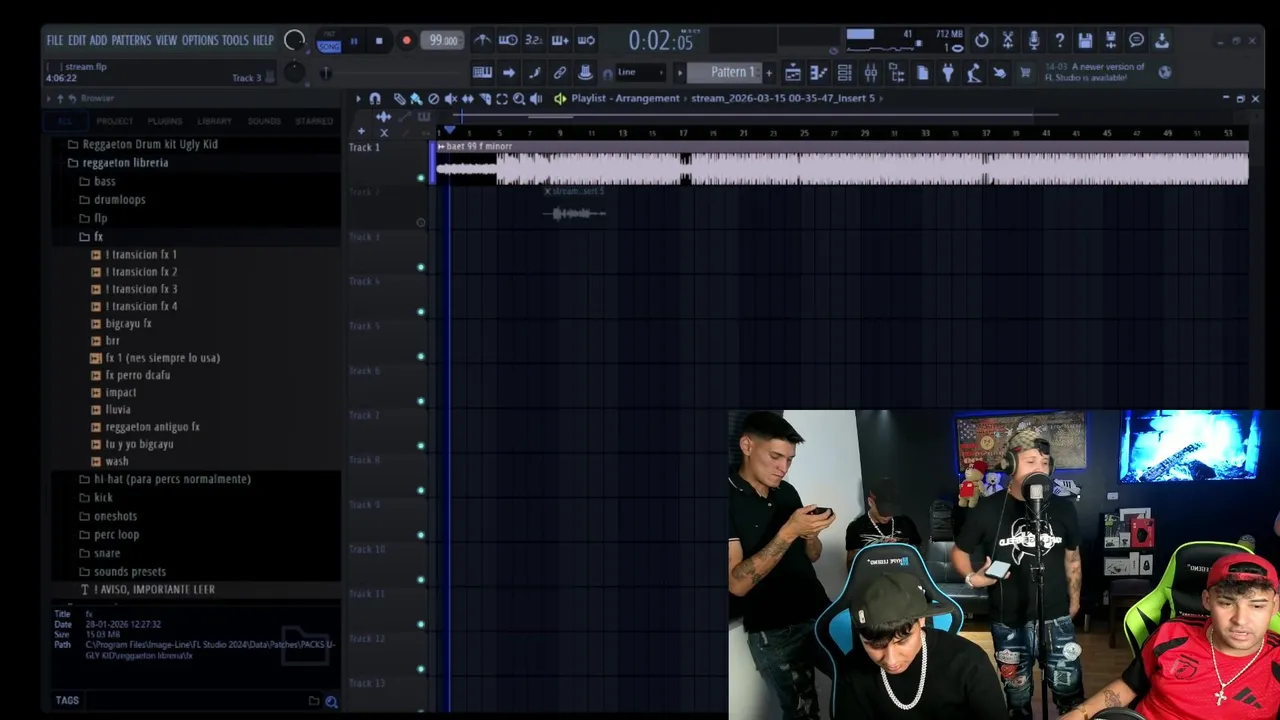
Task: Unmute Track 2 via its mute dot
Action: click(x=421, y=222)
